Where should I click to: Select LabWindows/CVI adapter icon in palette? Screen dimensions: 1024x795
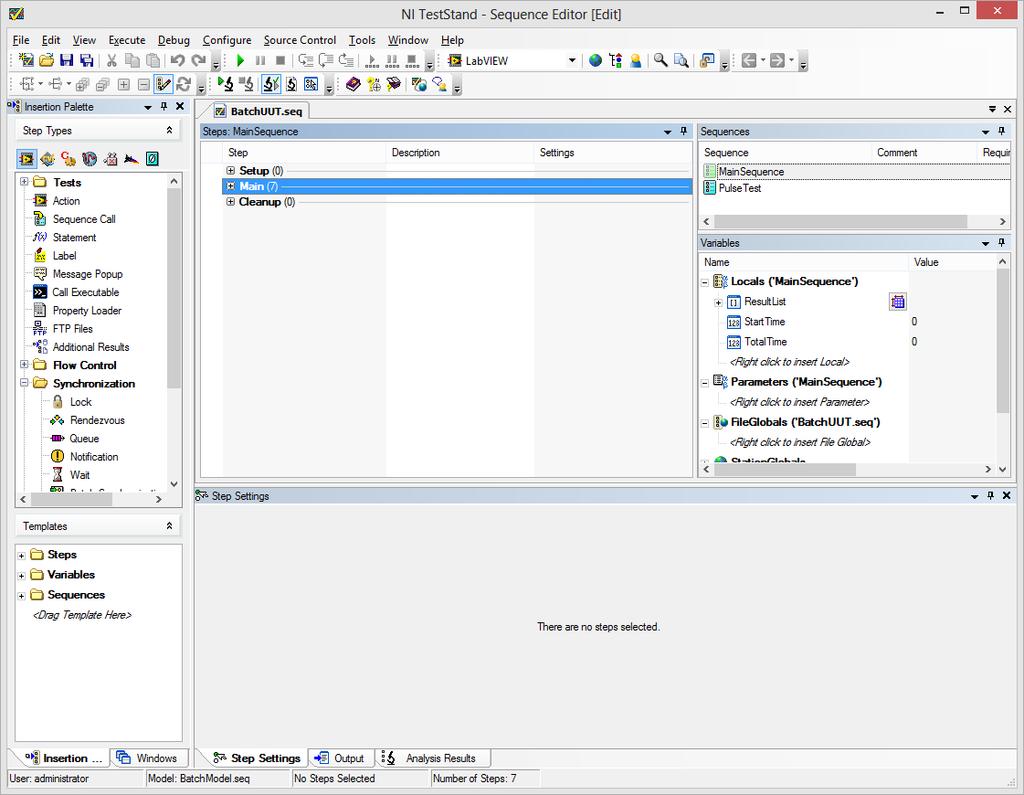(47, 159)
